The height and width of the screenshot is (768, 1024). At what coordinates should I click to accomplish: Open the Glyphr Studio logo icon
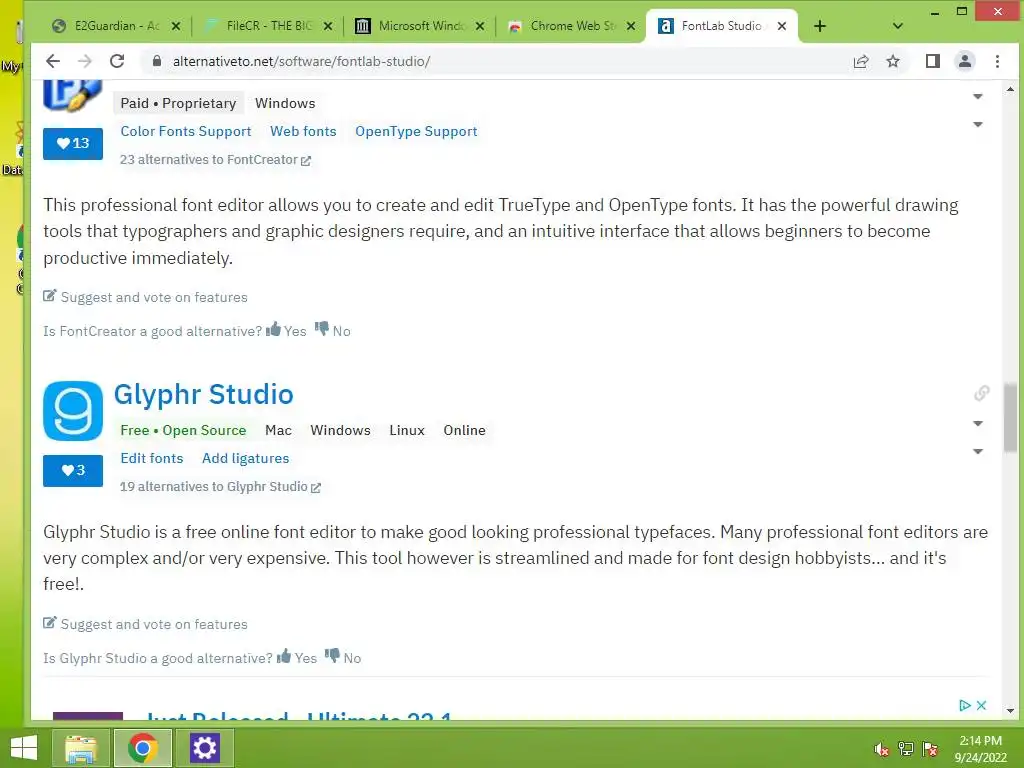73,411
